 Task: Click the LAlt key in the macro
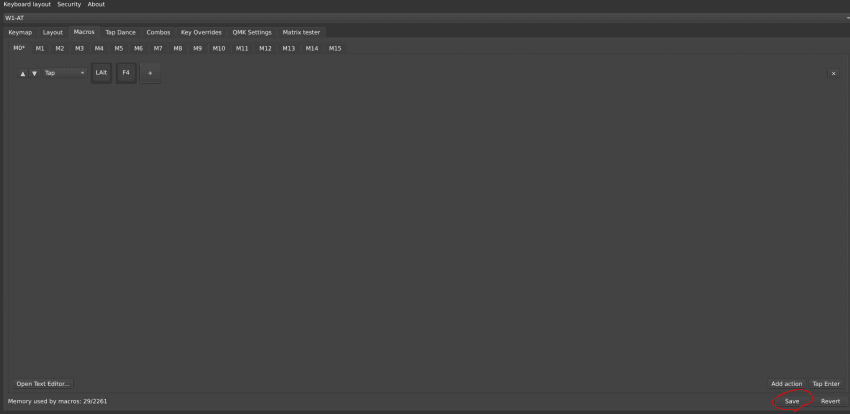(101, 73)
